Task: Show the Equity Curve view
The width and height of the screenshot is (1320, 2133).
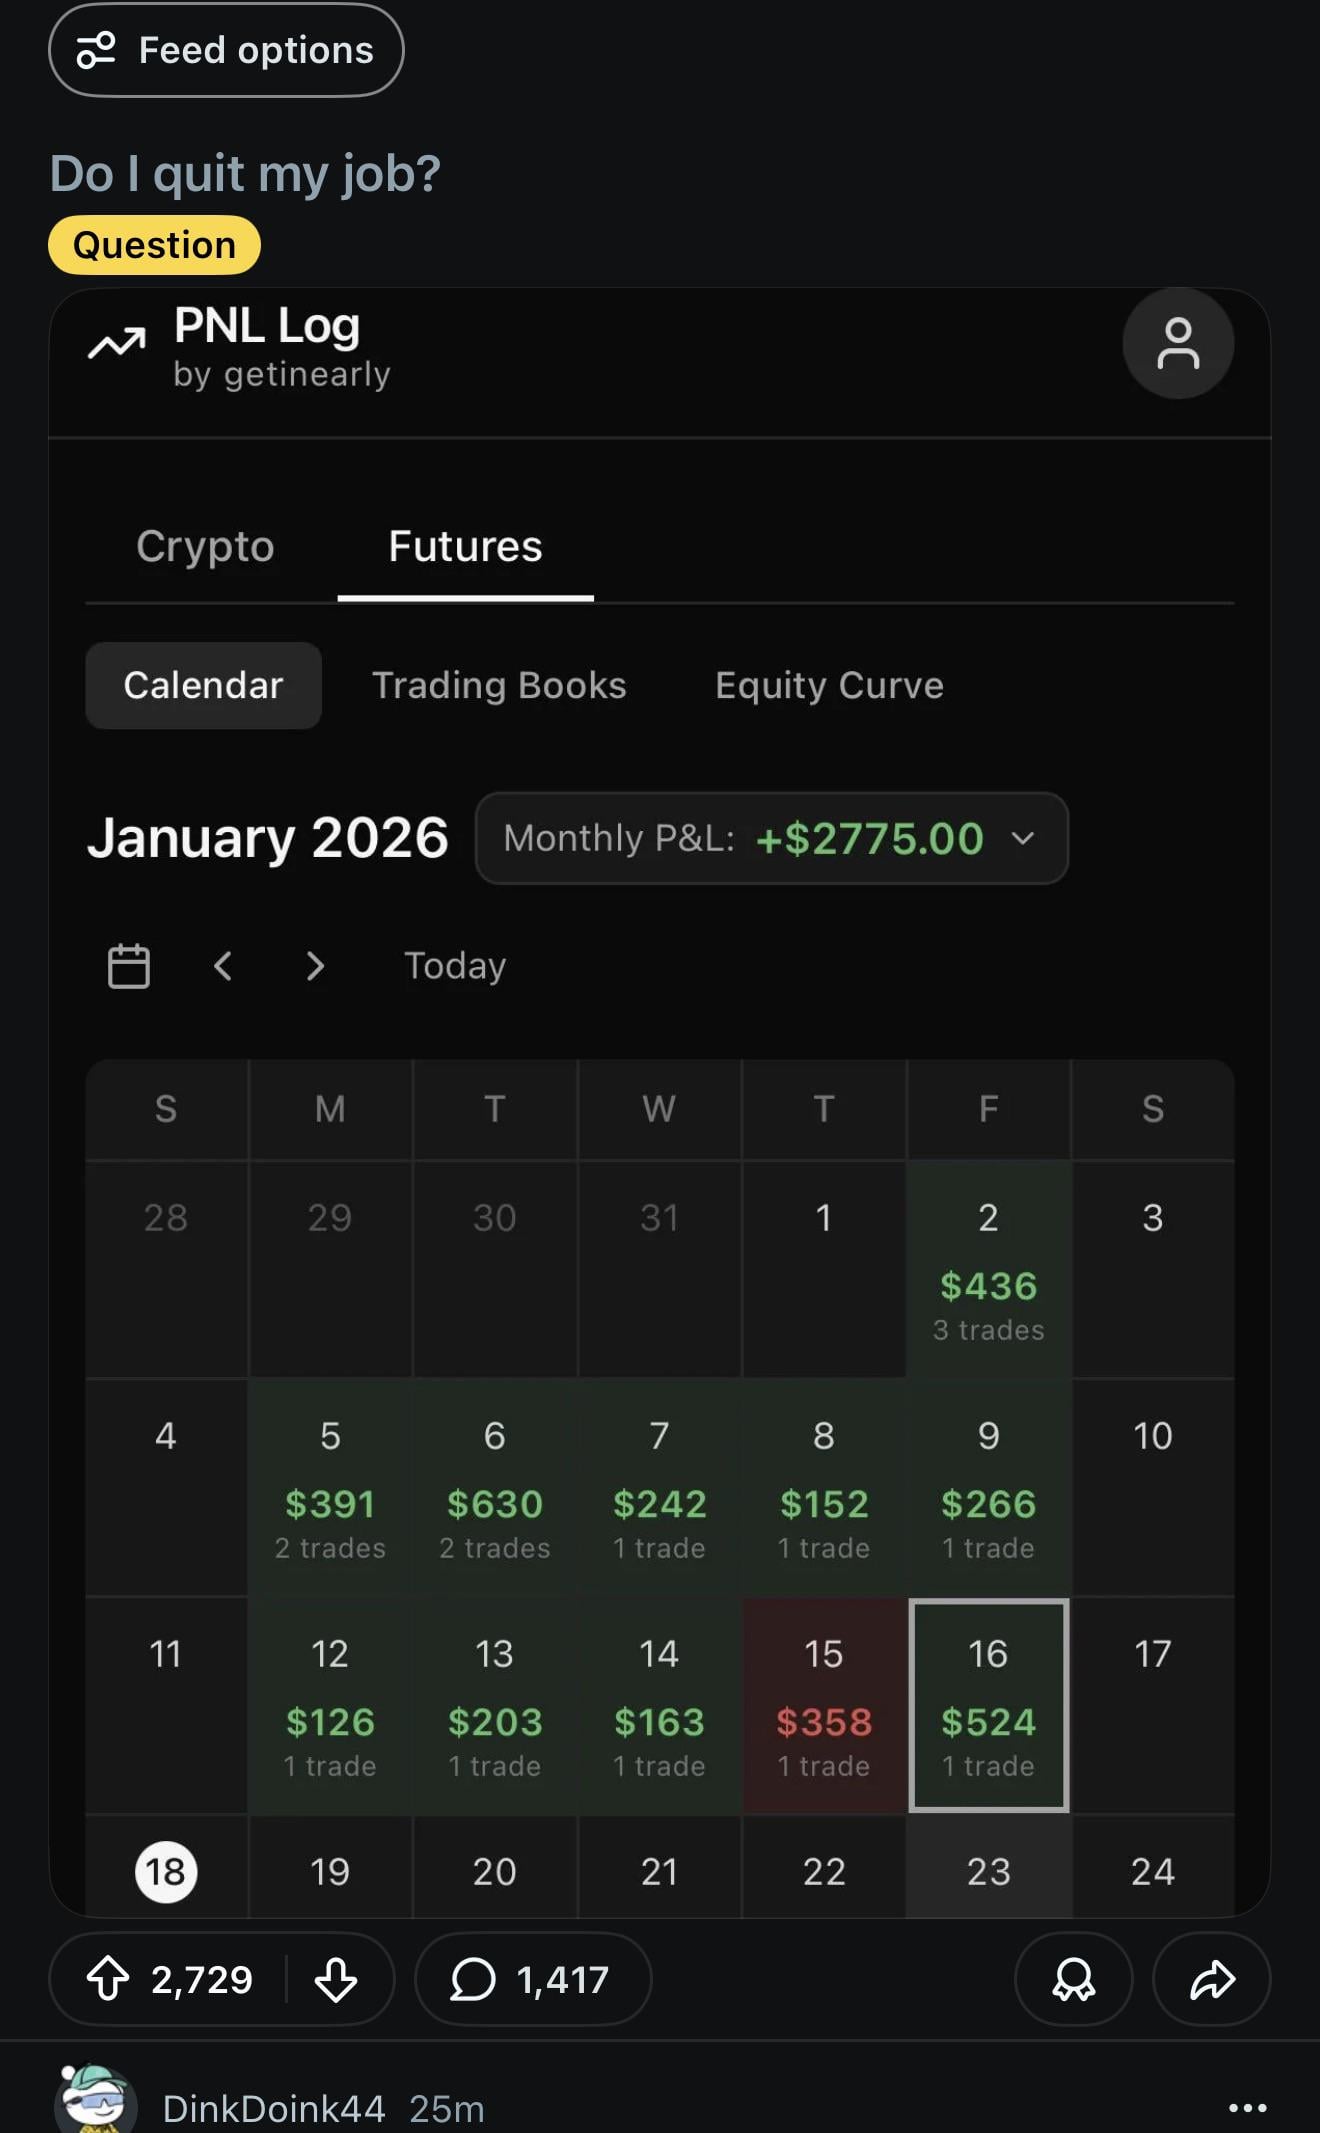Action: 829,685
